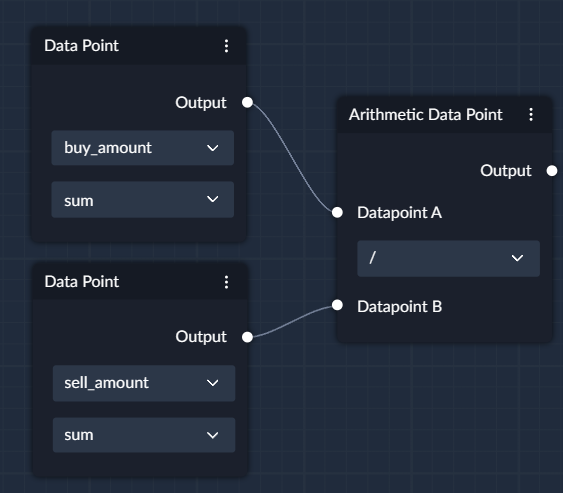Open sum dropdown under buy_amount
The height and width of the screenshot is (493, 563).
tap(143, 200)
